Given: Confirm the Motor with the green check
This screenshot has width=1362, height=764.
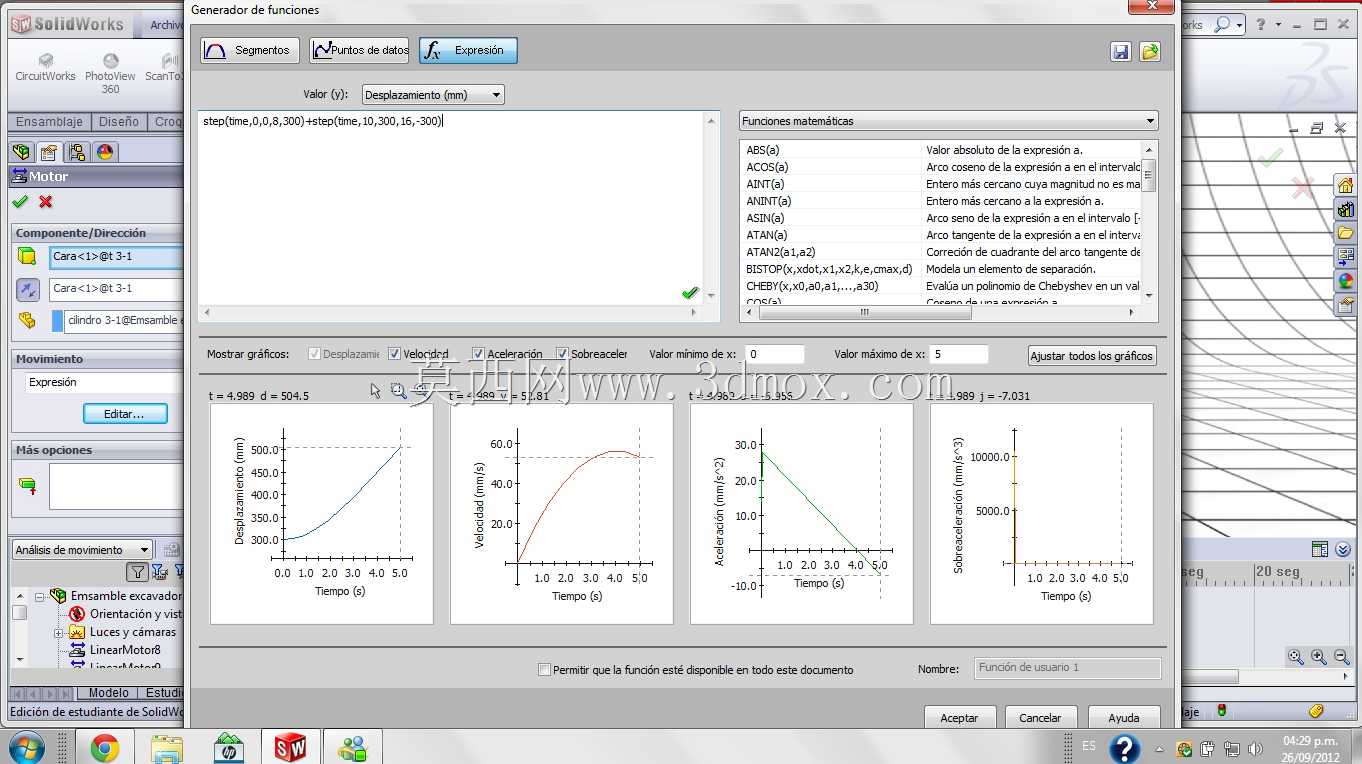Looking at the screenshot, I should pos(20,202).
